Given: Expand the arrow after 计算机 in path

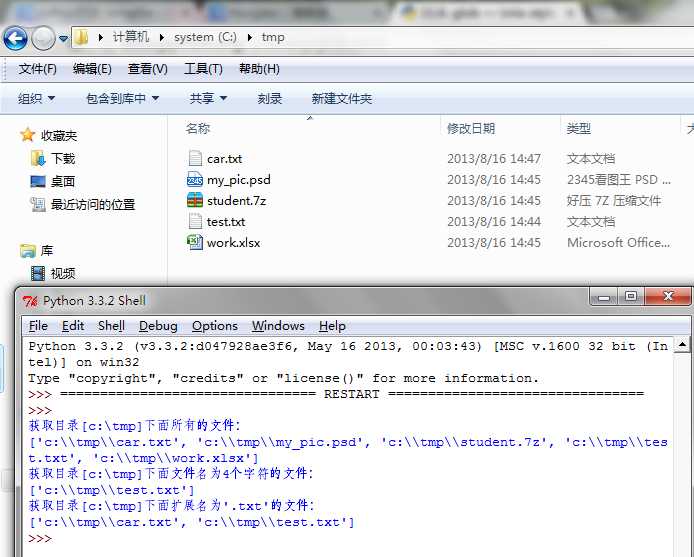Looking at the screenshot, I should 162,38.
